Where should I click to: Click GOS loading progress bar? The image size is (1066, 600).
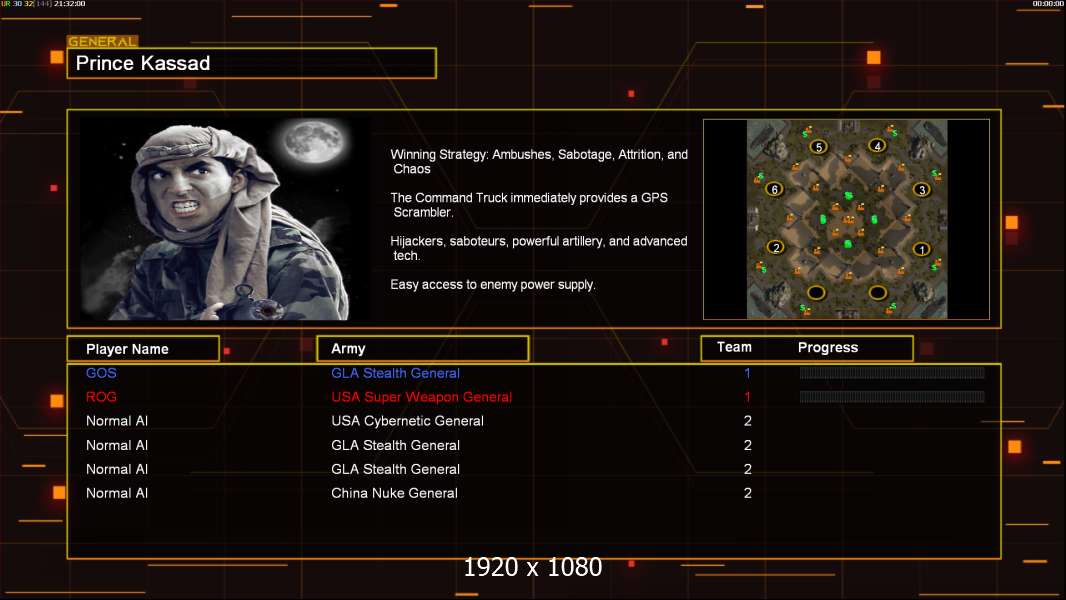pos(892,372)
